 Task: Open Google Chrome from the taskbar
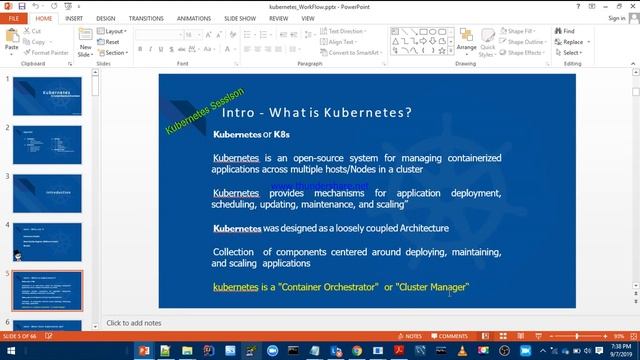pyautogui.click(x=357, y=351)
